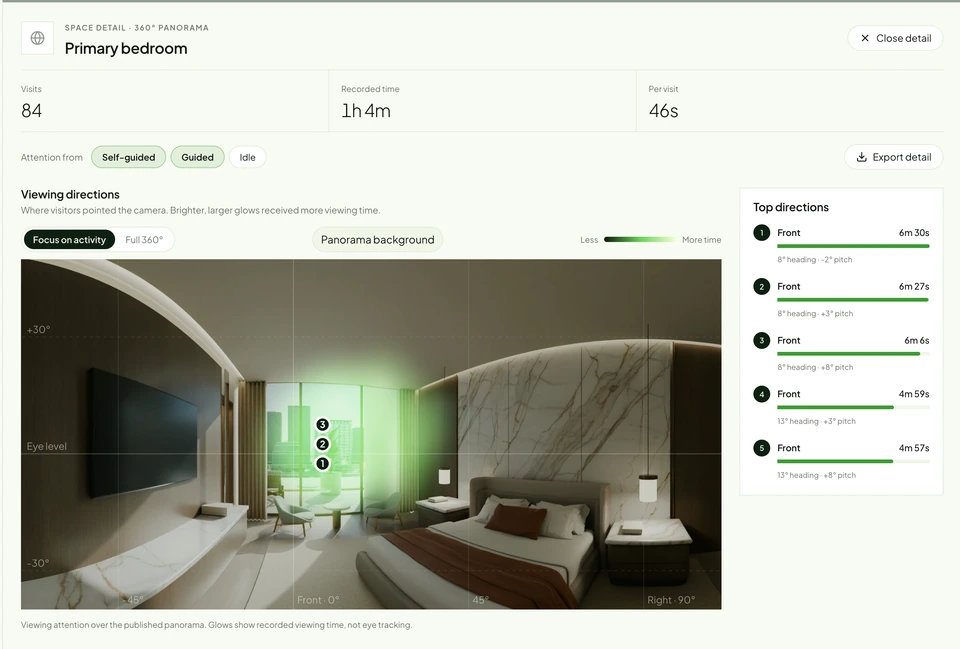Click rank badge 5 in Top directions
This screenshot has height=649, width=960.
coord(762,448)
